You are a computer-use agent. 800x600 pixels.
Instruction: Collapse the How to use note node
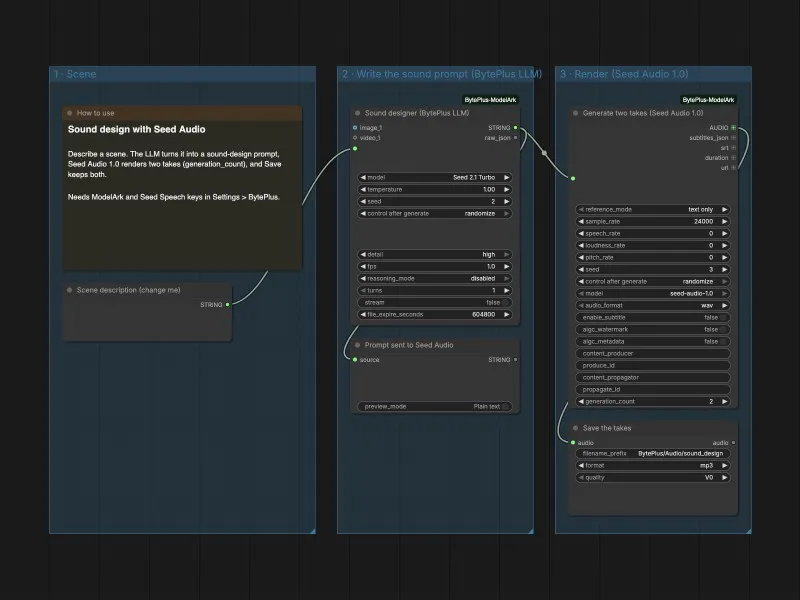pos(70,113)
